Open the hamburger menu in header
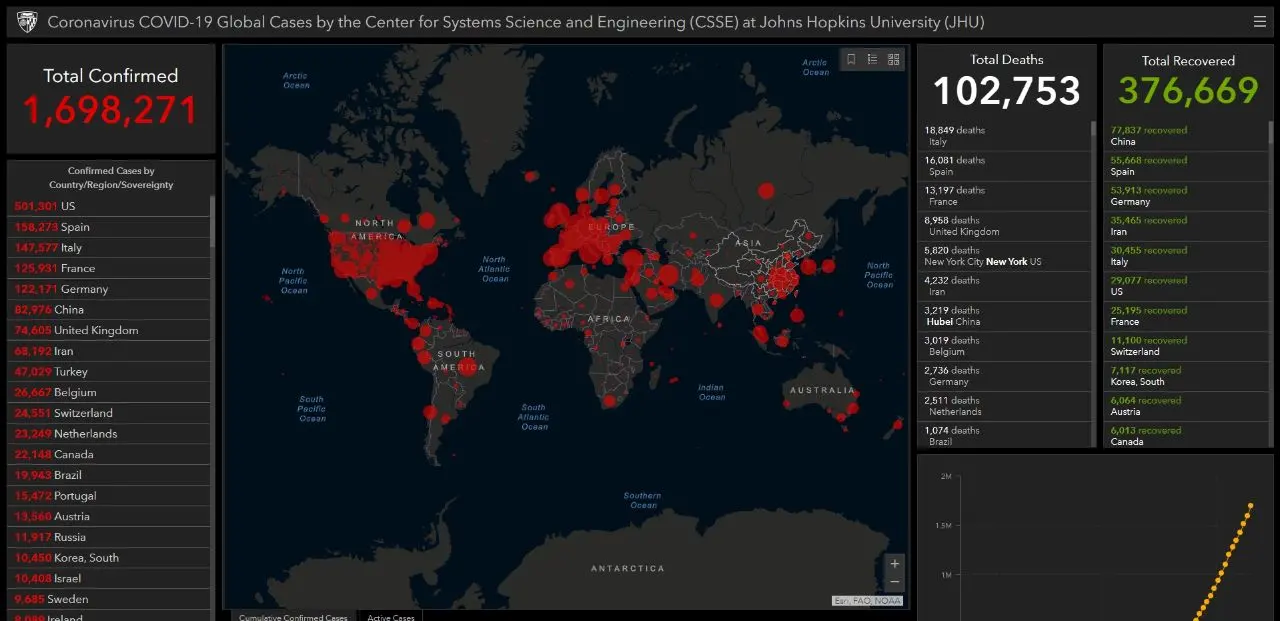The height and width of the screenshot is (621, 1280). tap(1259, 21)
